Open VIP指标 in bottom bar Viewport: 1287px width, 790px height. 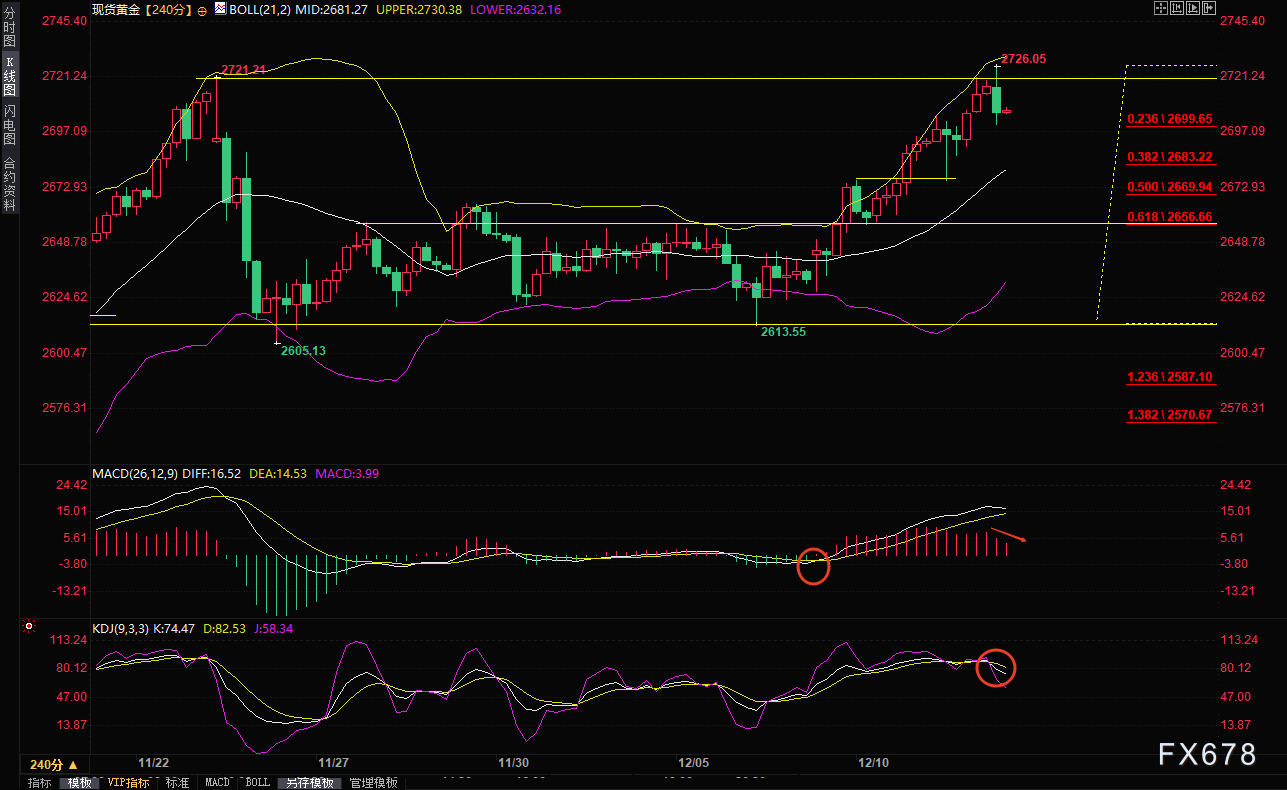(129, 783)
